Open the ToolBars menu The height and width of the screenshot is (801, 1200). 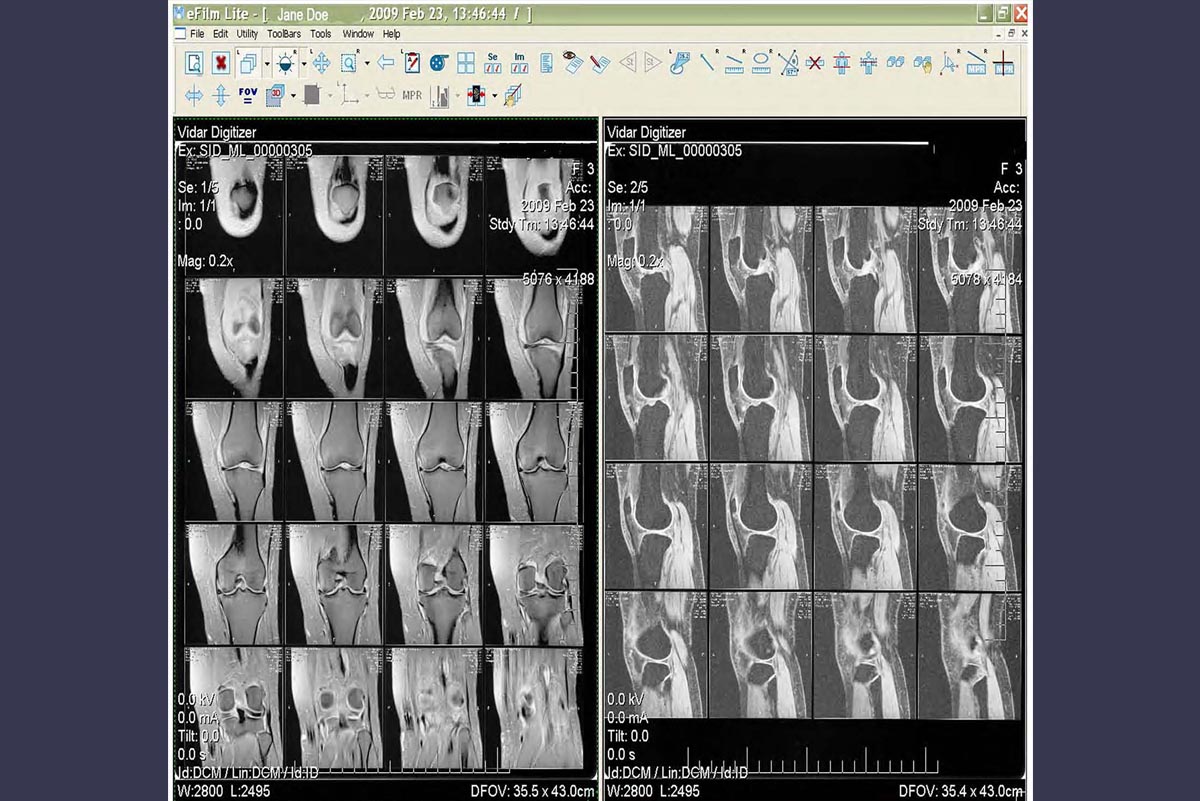coord(284,34)
